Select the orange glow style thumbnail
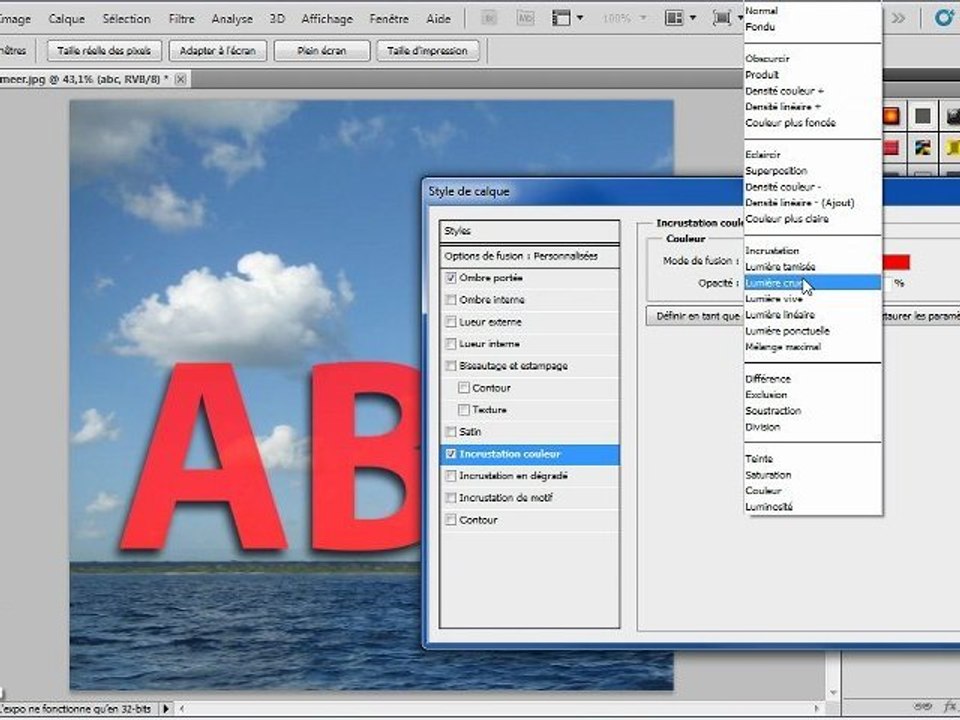The width and height of the screenshot is (960, 720). coord(891,116)
